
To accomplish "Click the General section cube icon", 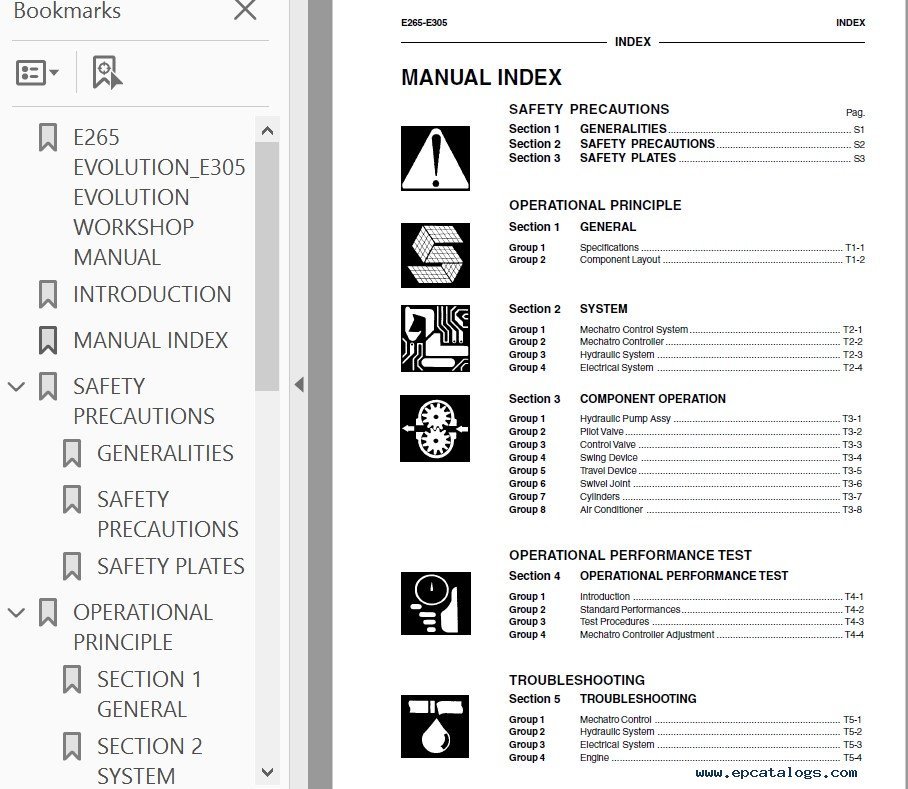I will point(435,255).
